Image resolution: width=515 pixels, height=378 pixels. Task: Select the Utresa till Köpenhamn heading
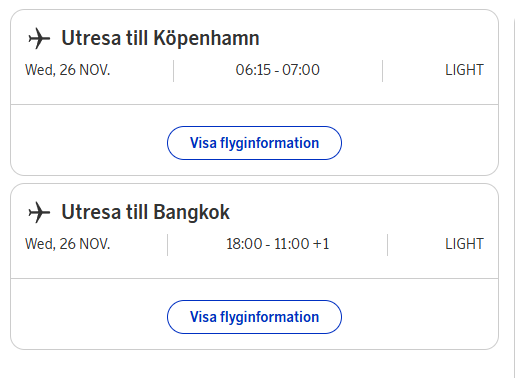point(160,38)
